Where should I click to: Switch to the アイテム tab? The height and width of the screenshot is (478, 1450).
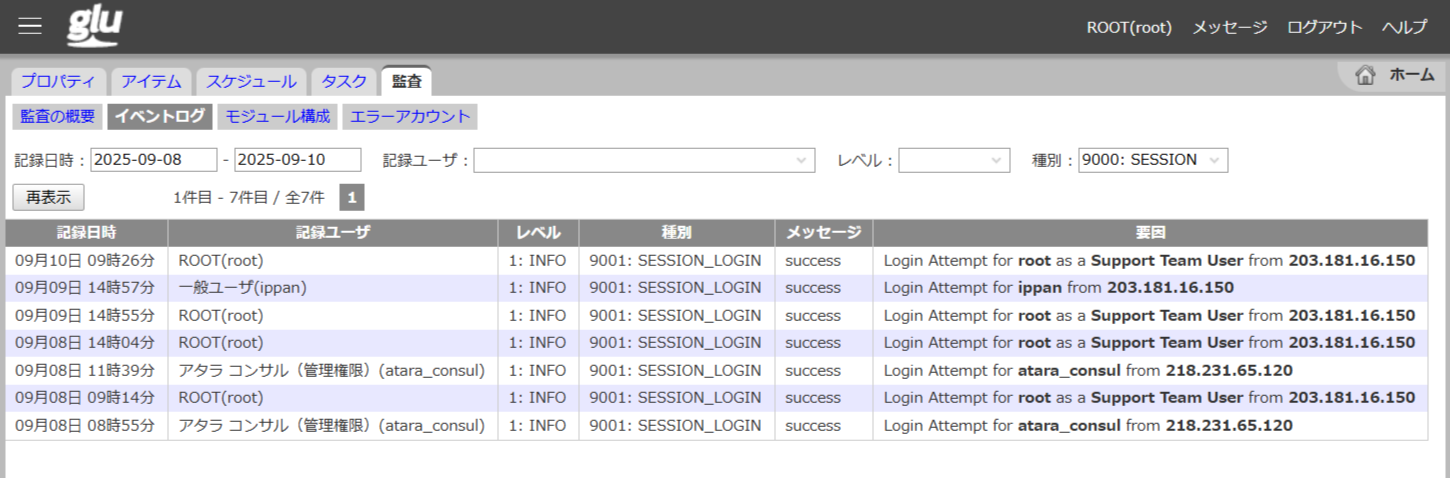pyautogui.click(x=150, y=82)
